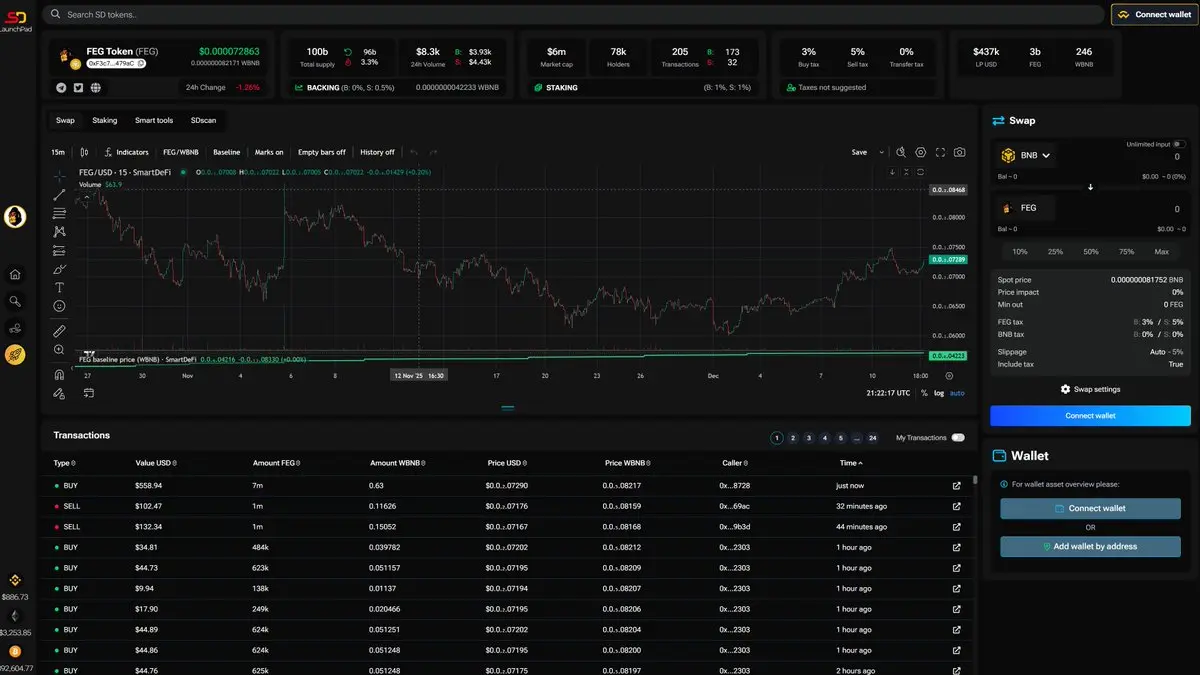
Task: Toggle the lock drawings tool
Action: click(x=59, y=394)
